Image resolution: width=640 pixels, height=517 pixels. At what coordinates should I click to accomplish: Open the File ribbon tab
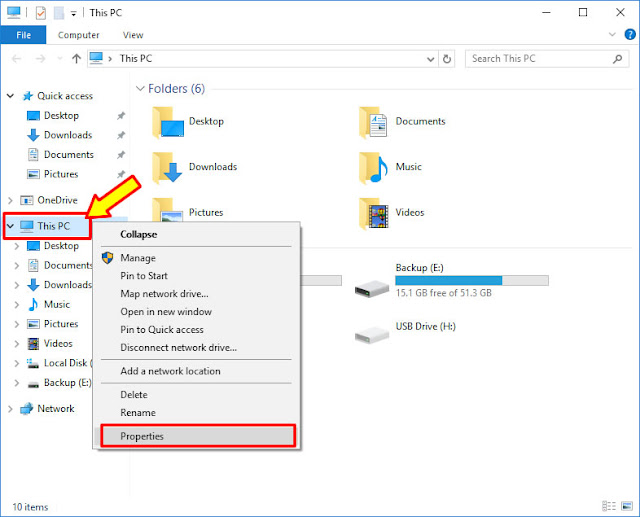23,35
